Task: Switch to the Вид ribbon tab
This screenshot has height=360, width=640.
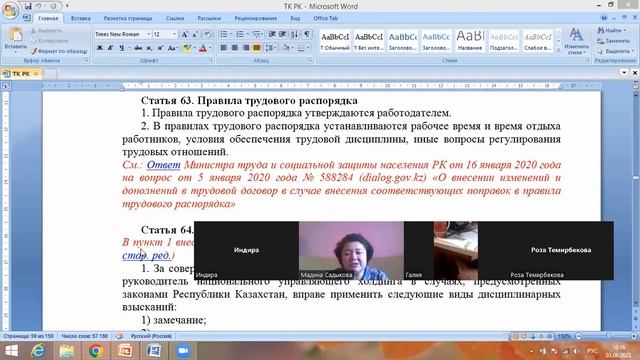Action: (295, 18)
